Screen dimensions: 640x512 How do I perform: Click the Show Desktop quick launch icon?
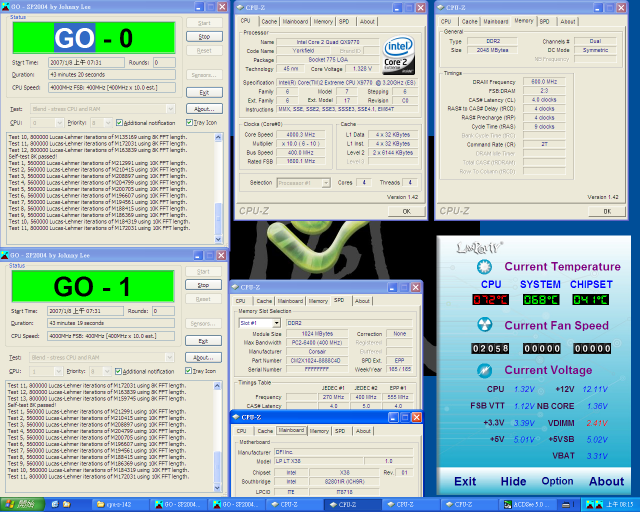(55, 505)
